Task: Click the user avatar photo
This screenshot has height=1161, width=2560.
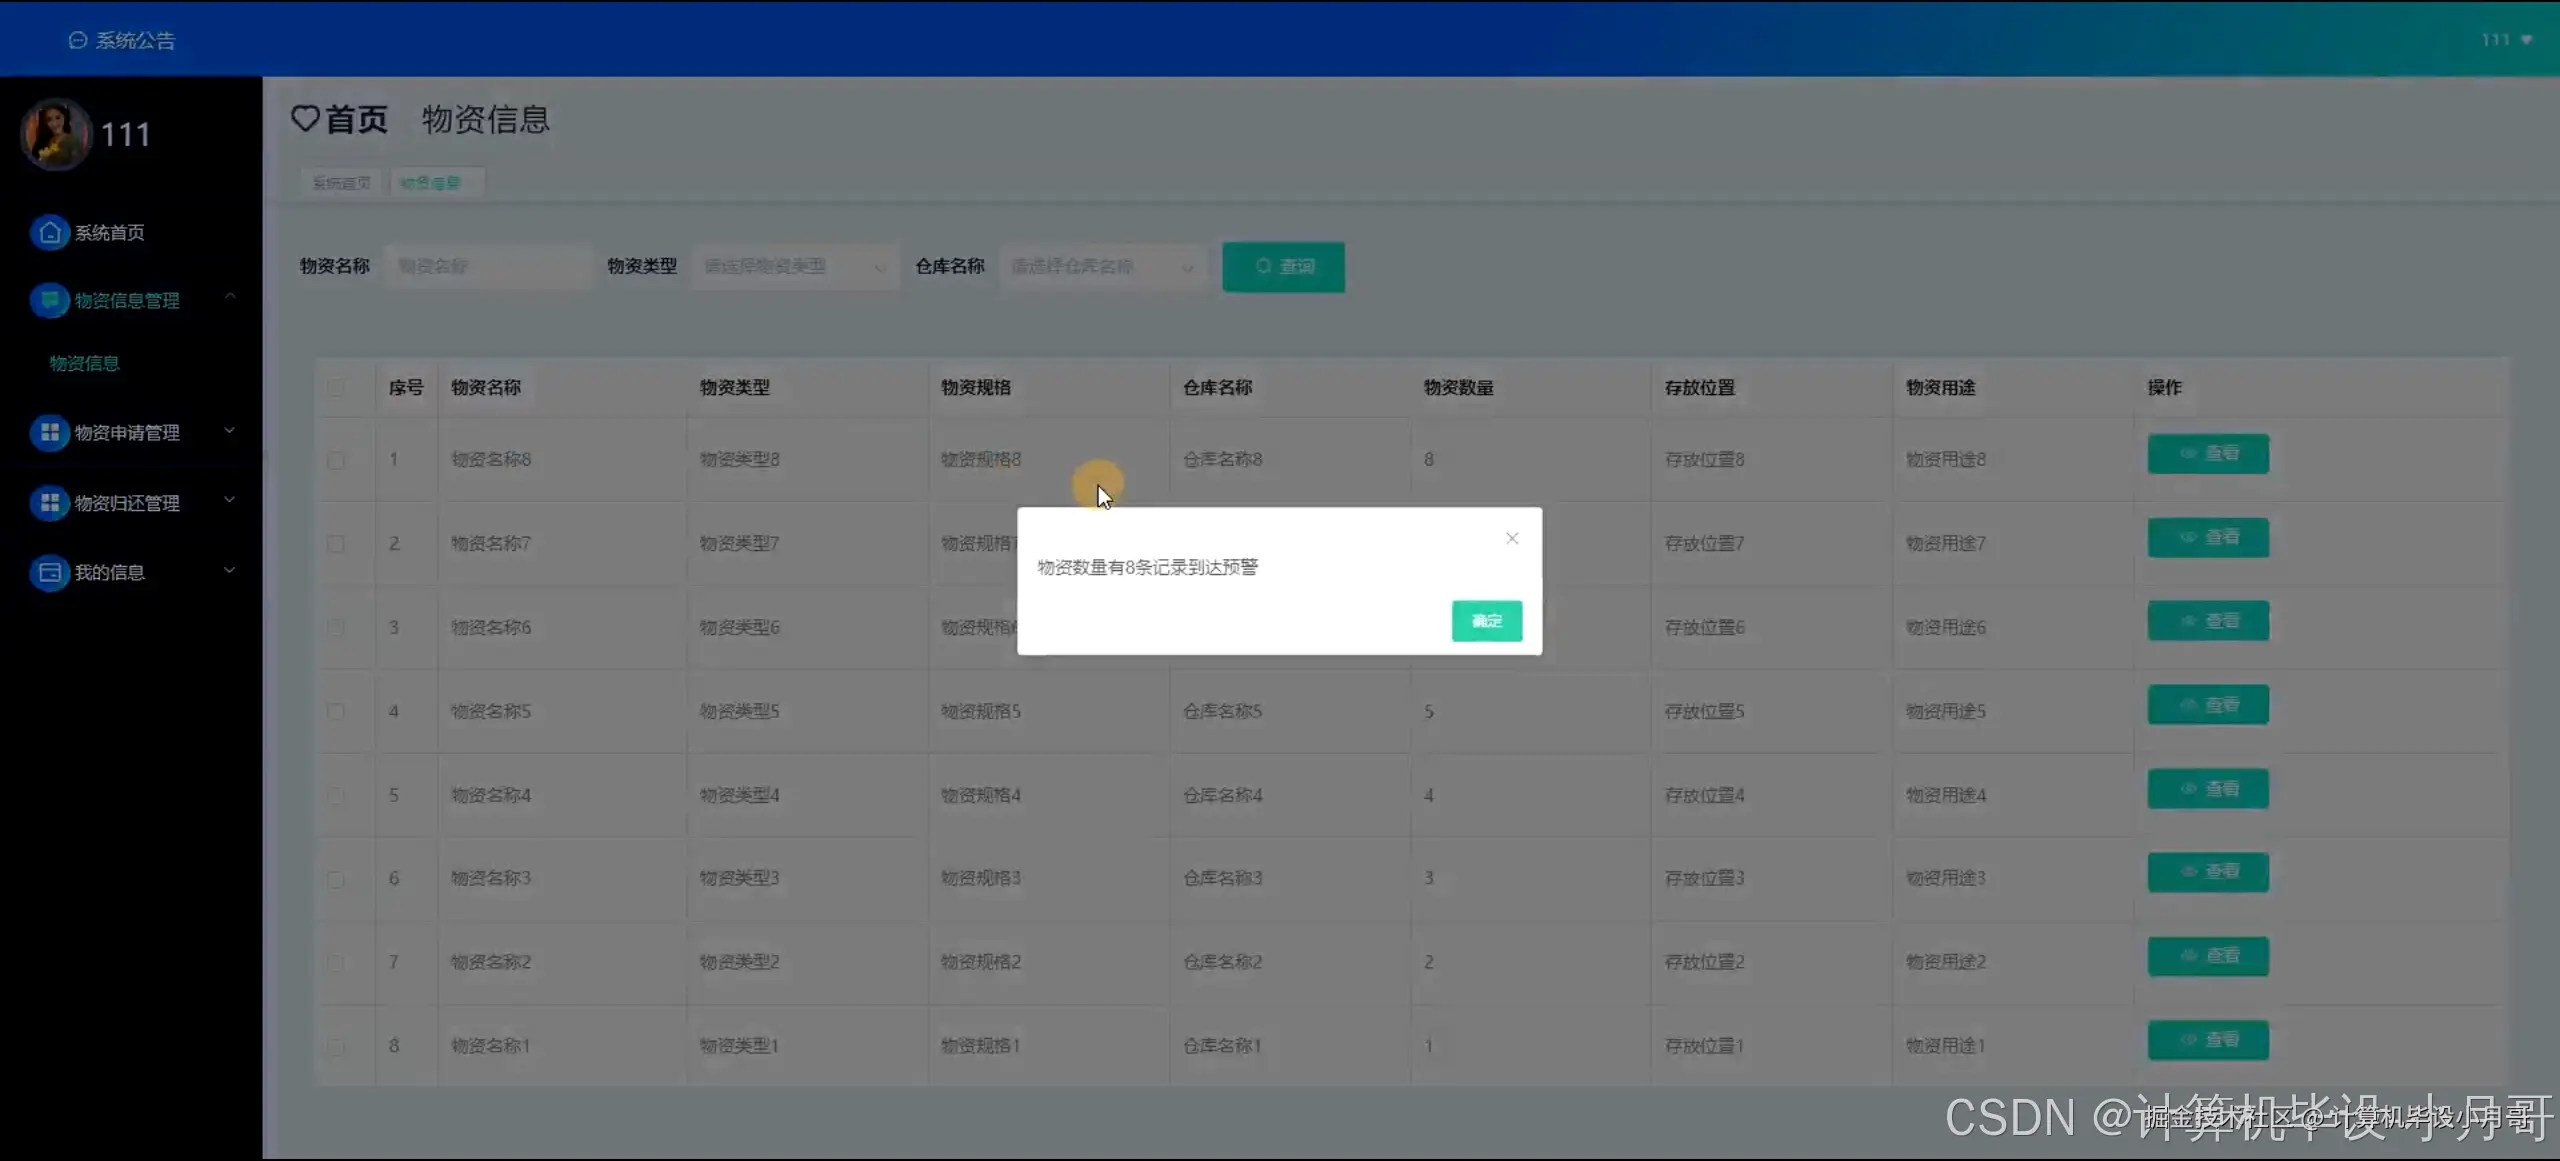Action: tap(55, 134)
